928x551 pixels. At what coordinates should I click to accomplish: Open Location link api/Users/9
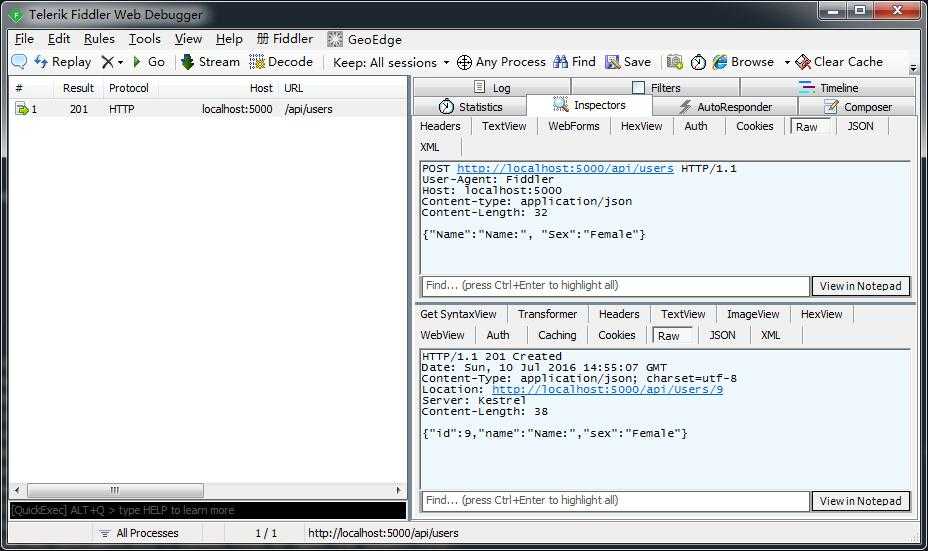tap(607, 389)
